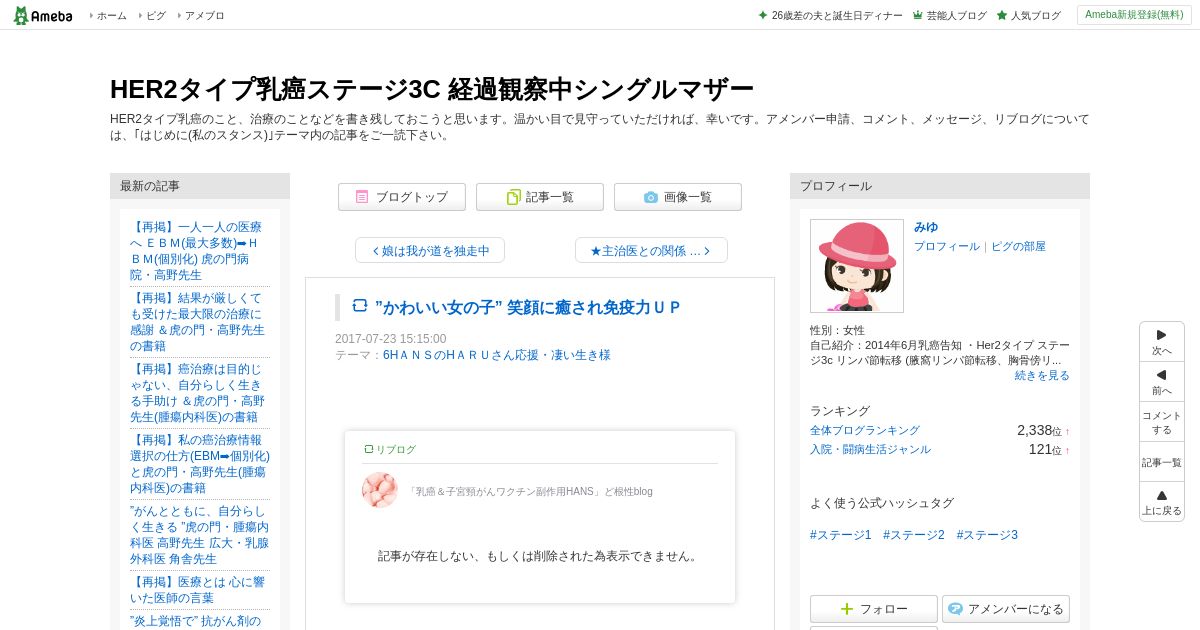The width and height of the screenshot is (1200, 630).
Task: Go to next post ★主治医との関係
Action: [651, 250]
